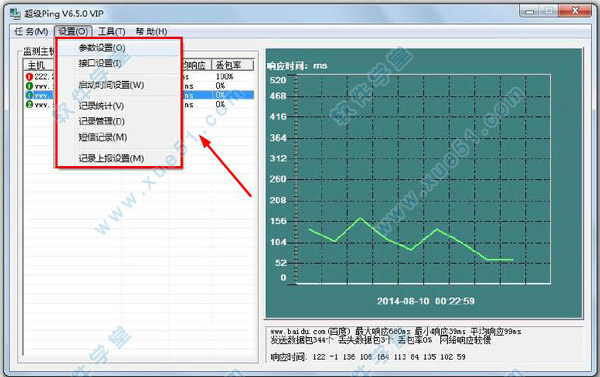Open the 任务(M) menu
600x377 pixels.
[x=31, y=31]
